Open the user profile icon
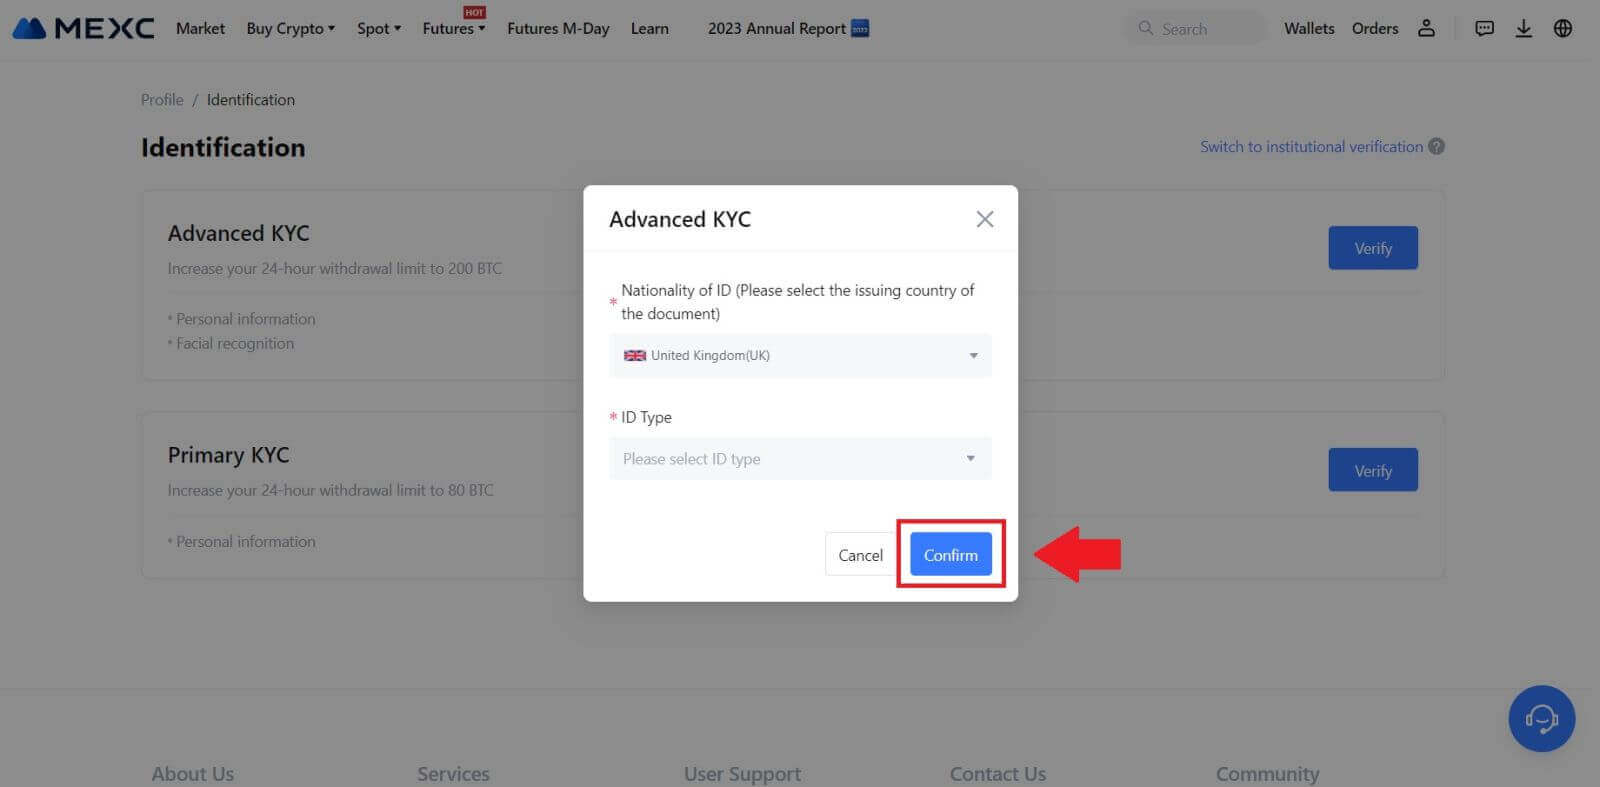The height and width of the screenshot is (787, 1600). coord(1426,28)
